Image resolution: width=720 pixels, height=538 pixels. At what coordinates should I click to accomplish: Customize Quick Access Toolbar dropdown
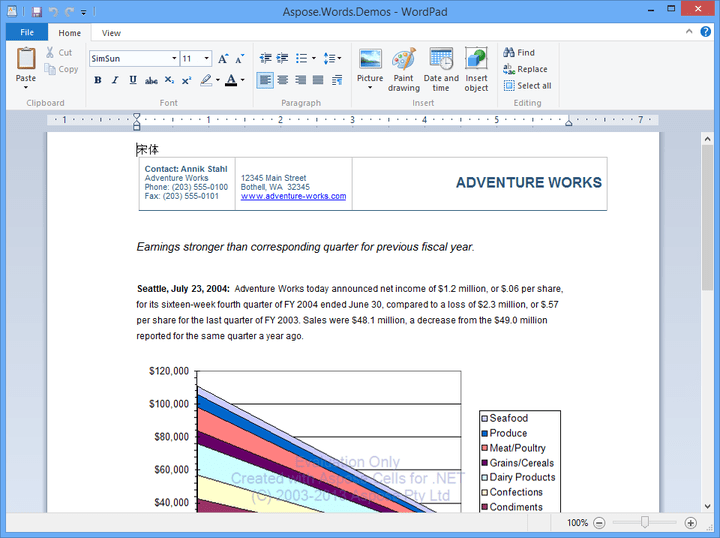84,12
